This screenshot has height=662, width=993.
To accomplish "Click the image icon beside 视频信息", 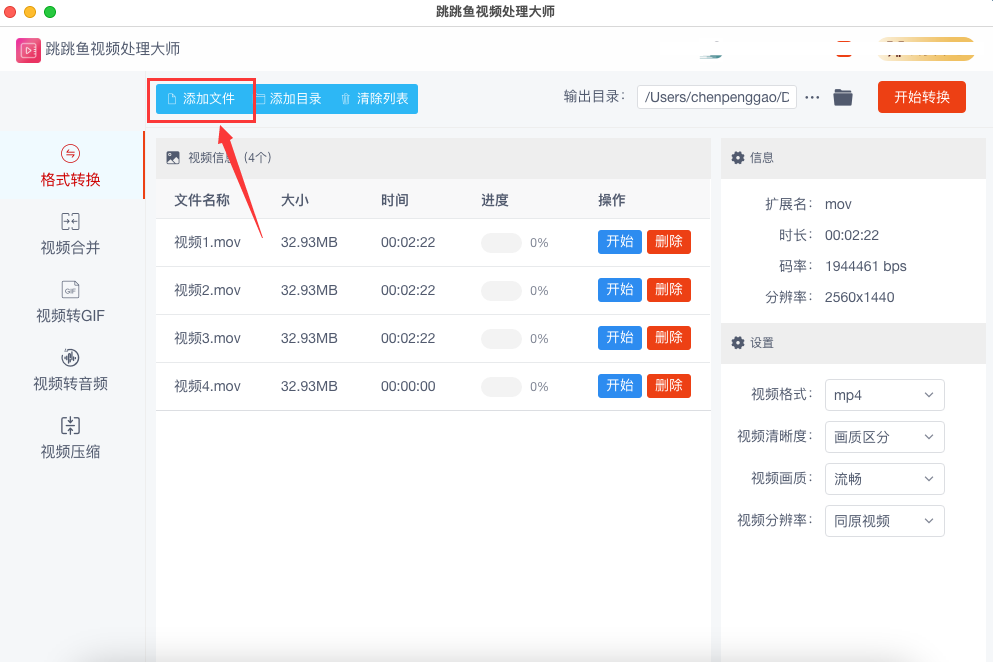I will (x=173, y=158).
